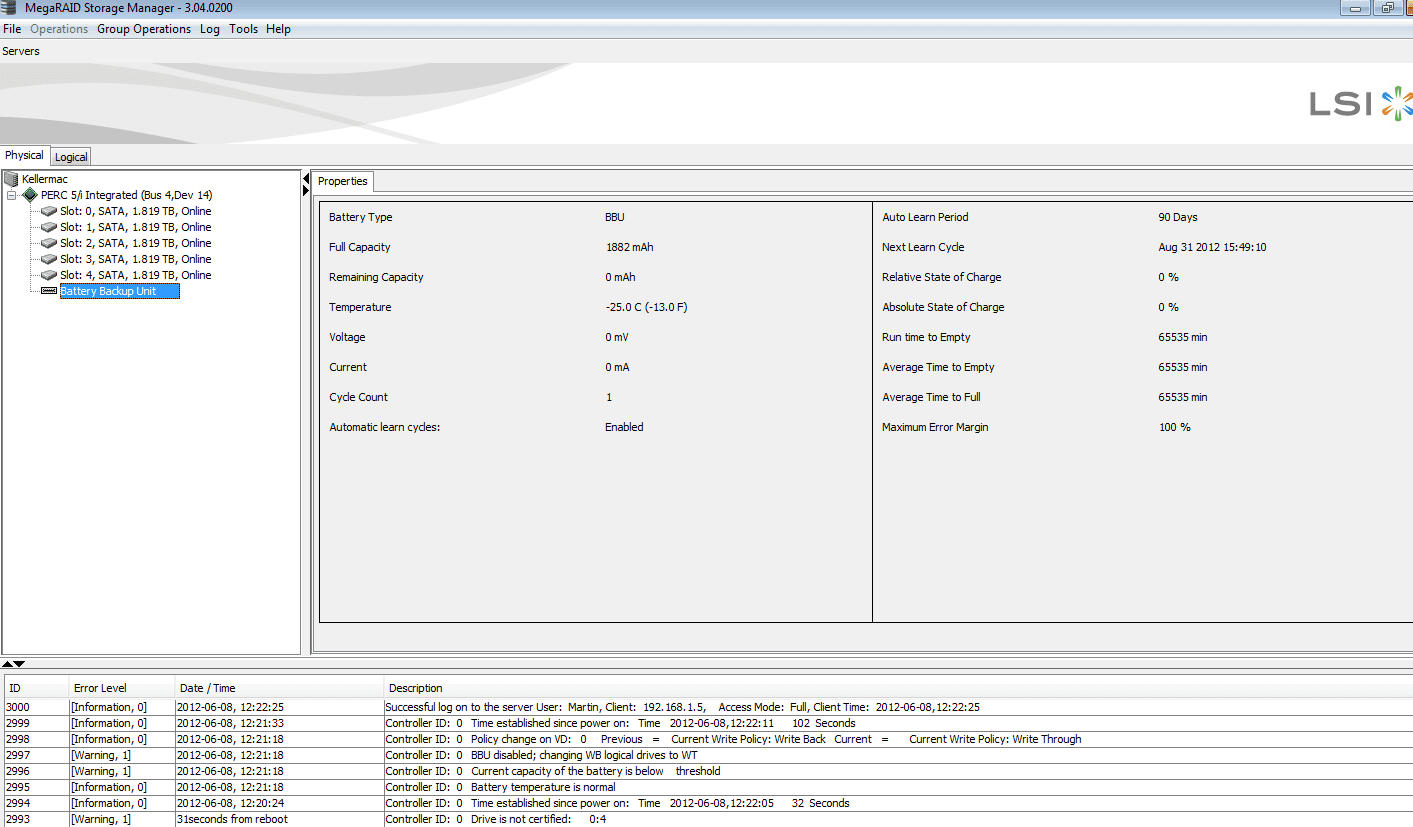The image size is (1413, 827).
Task: Switch to the Physical tab
Action: 25,155
